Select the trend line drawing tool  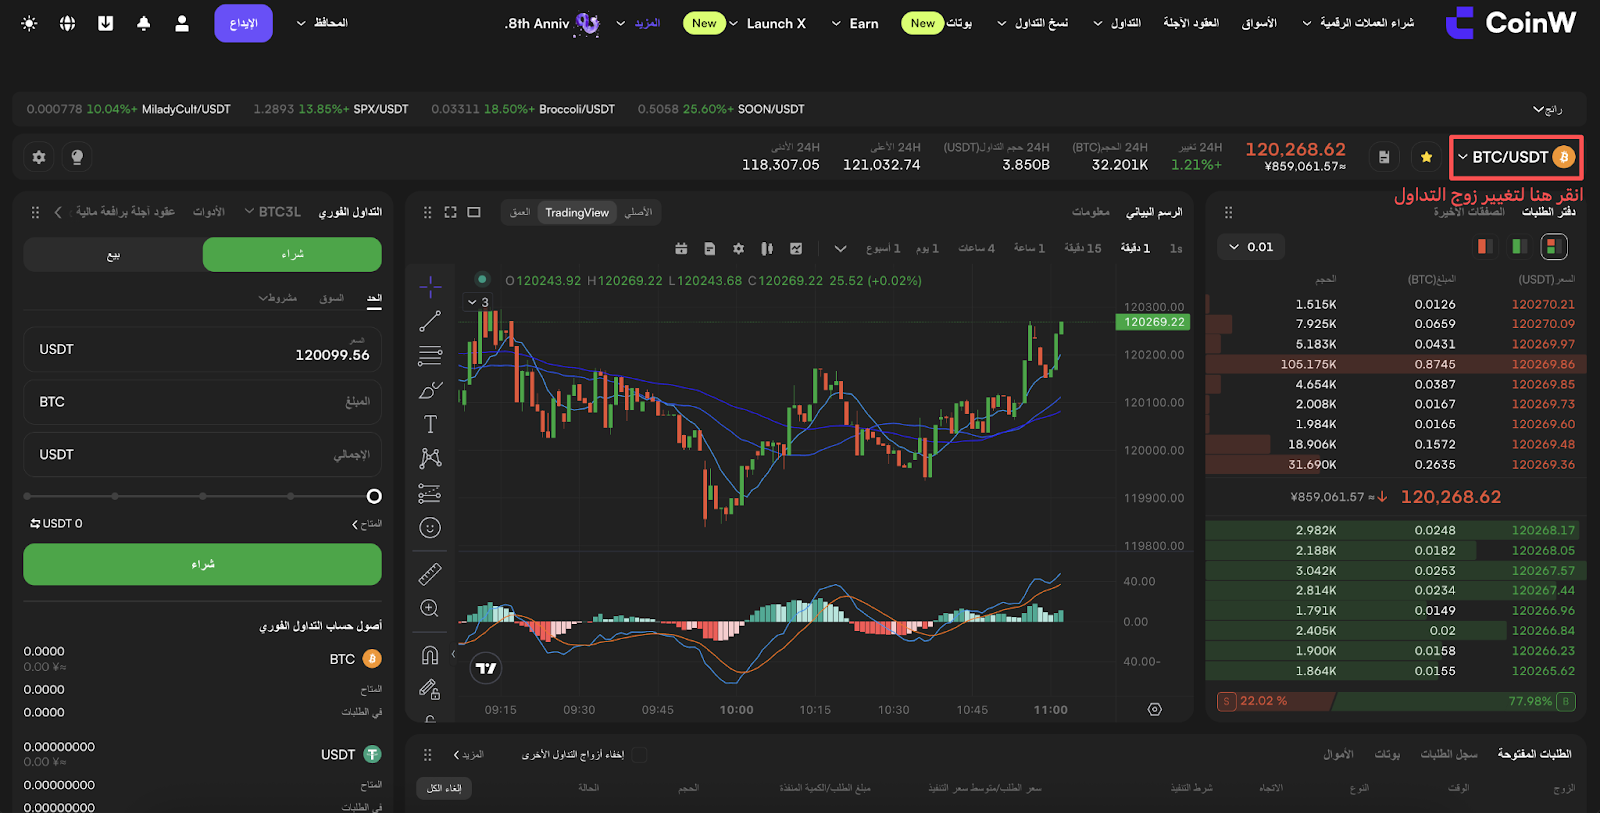click(430, 321)
